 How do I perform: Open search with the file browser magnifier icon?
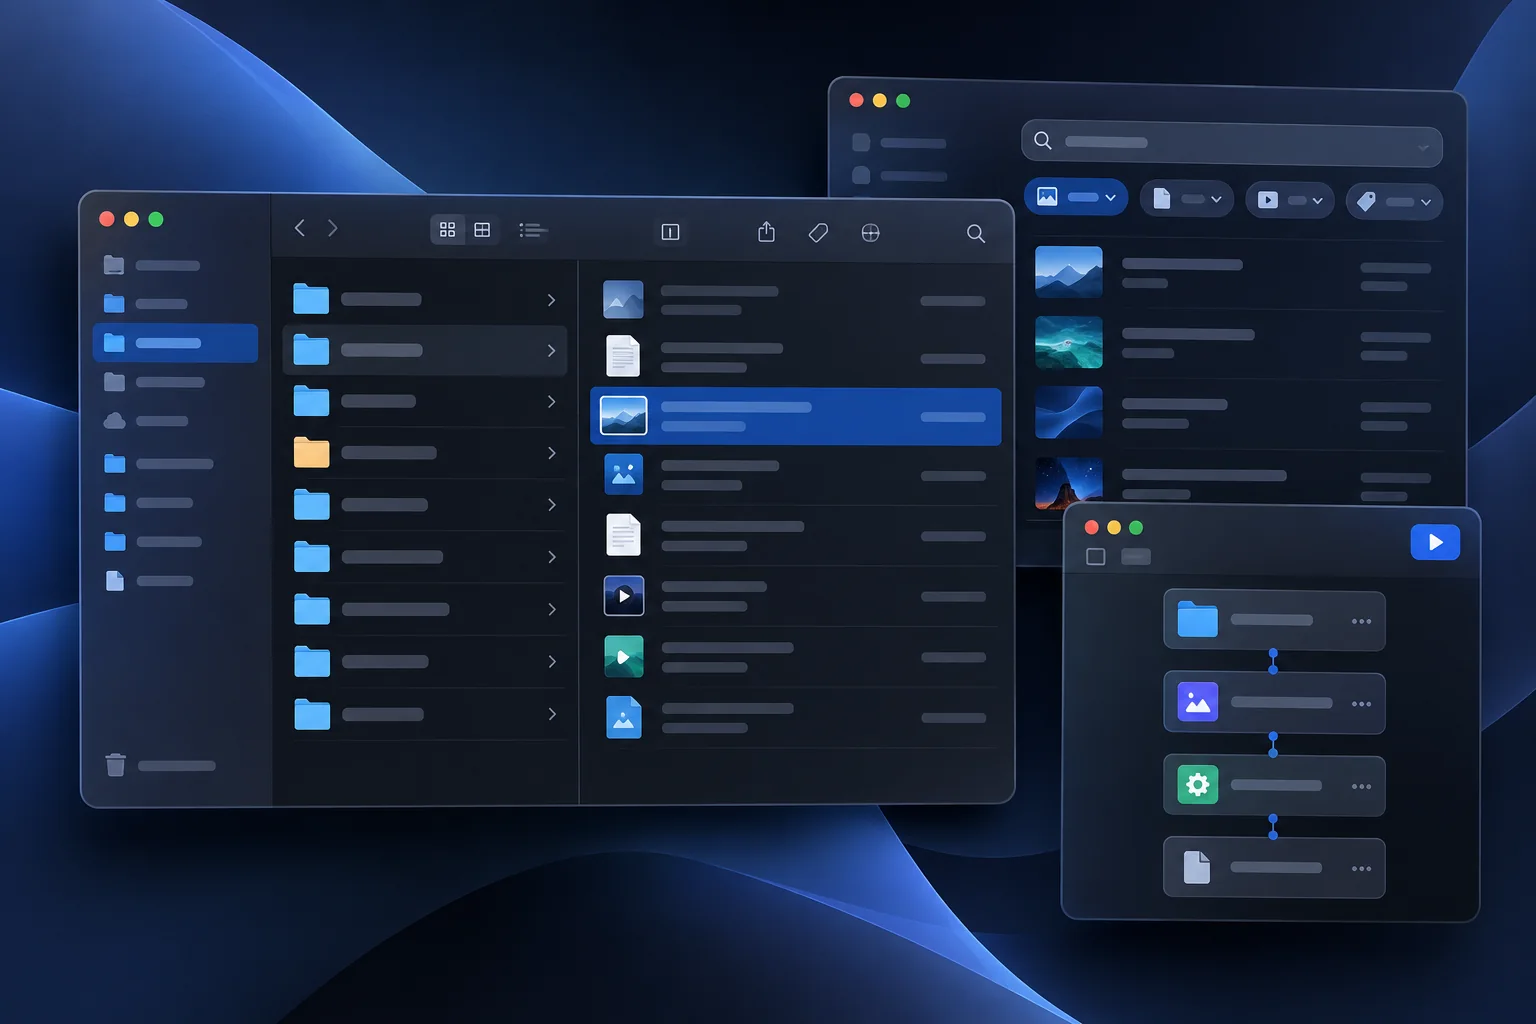tap(976, 233)
